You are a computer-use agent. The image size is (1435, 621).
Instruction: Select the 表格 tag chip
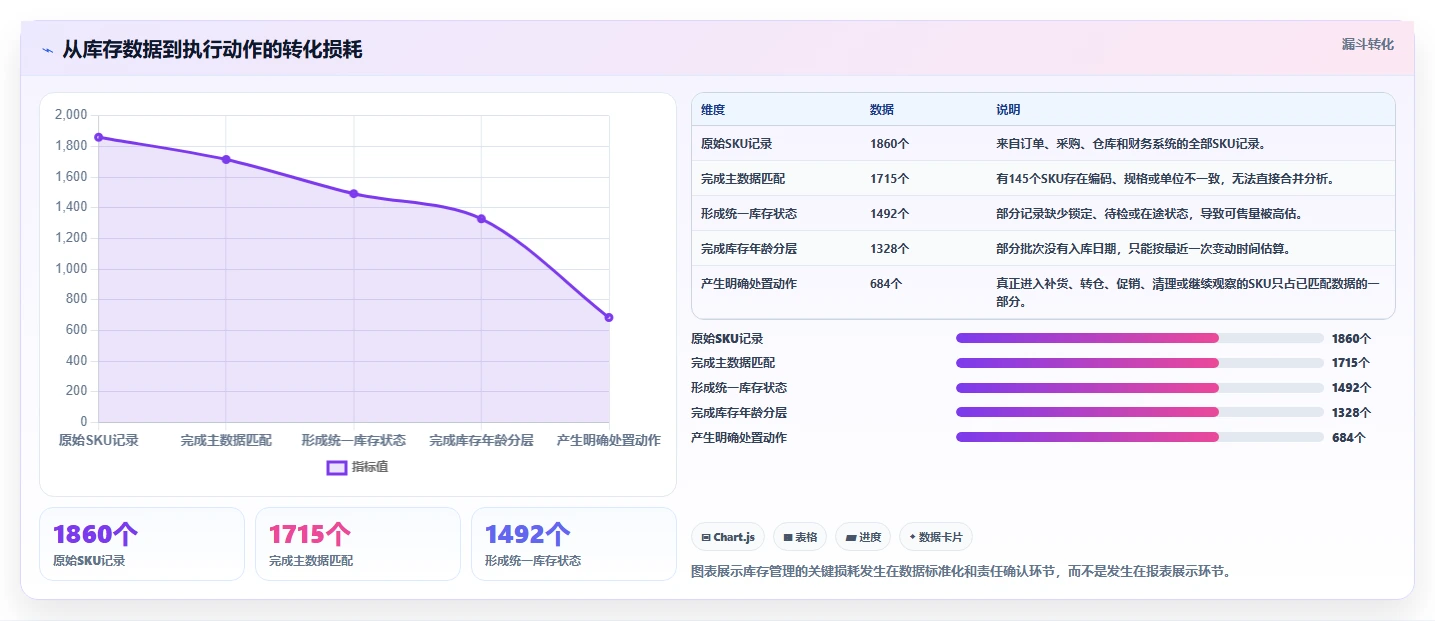pyautogui.click(x=800, y=537)
